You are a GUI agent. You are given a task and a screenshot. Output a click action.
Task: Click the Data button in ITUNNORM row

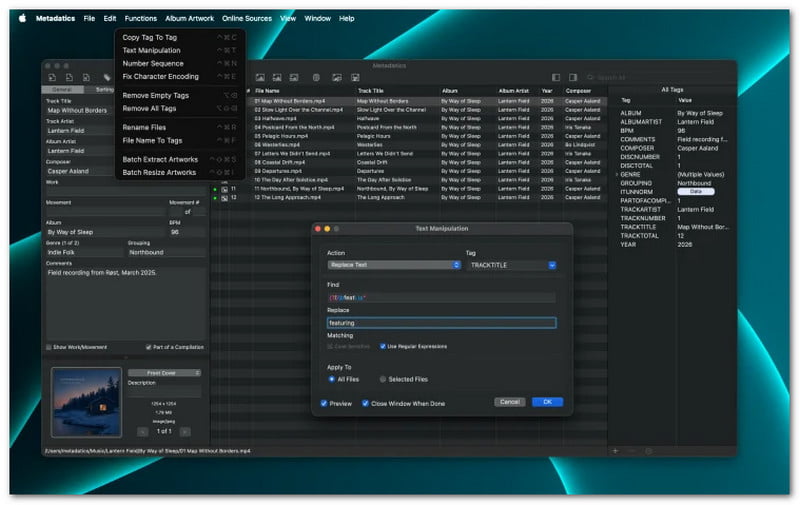[x=696, y=192]
